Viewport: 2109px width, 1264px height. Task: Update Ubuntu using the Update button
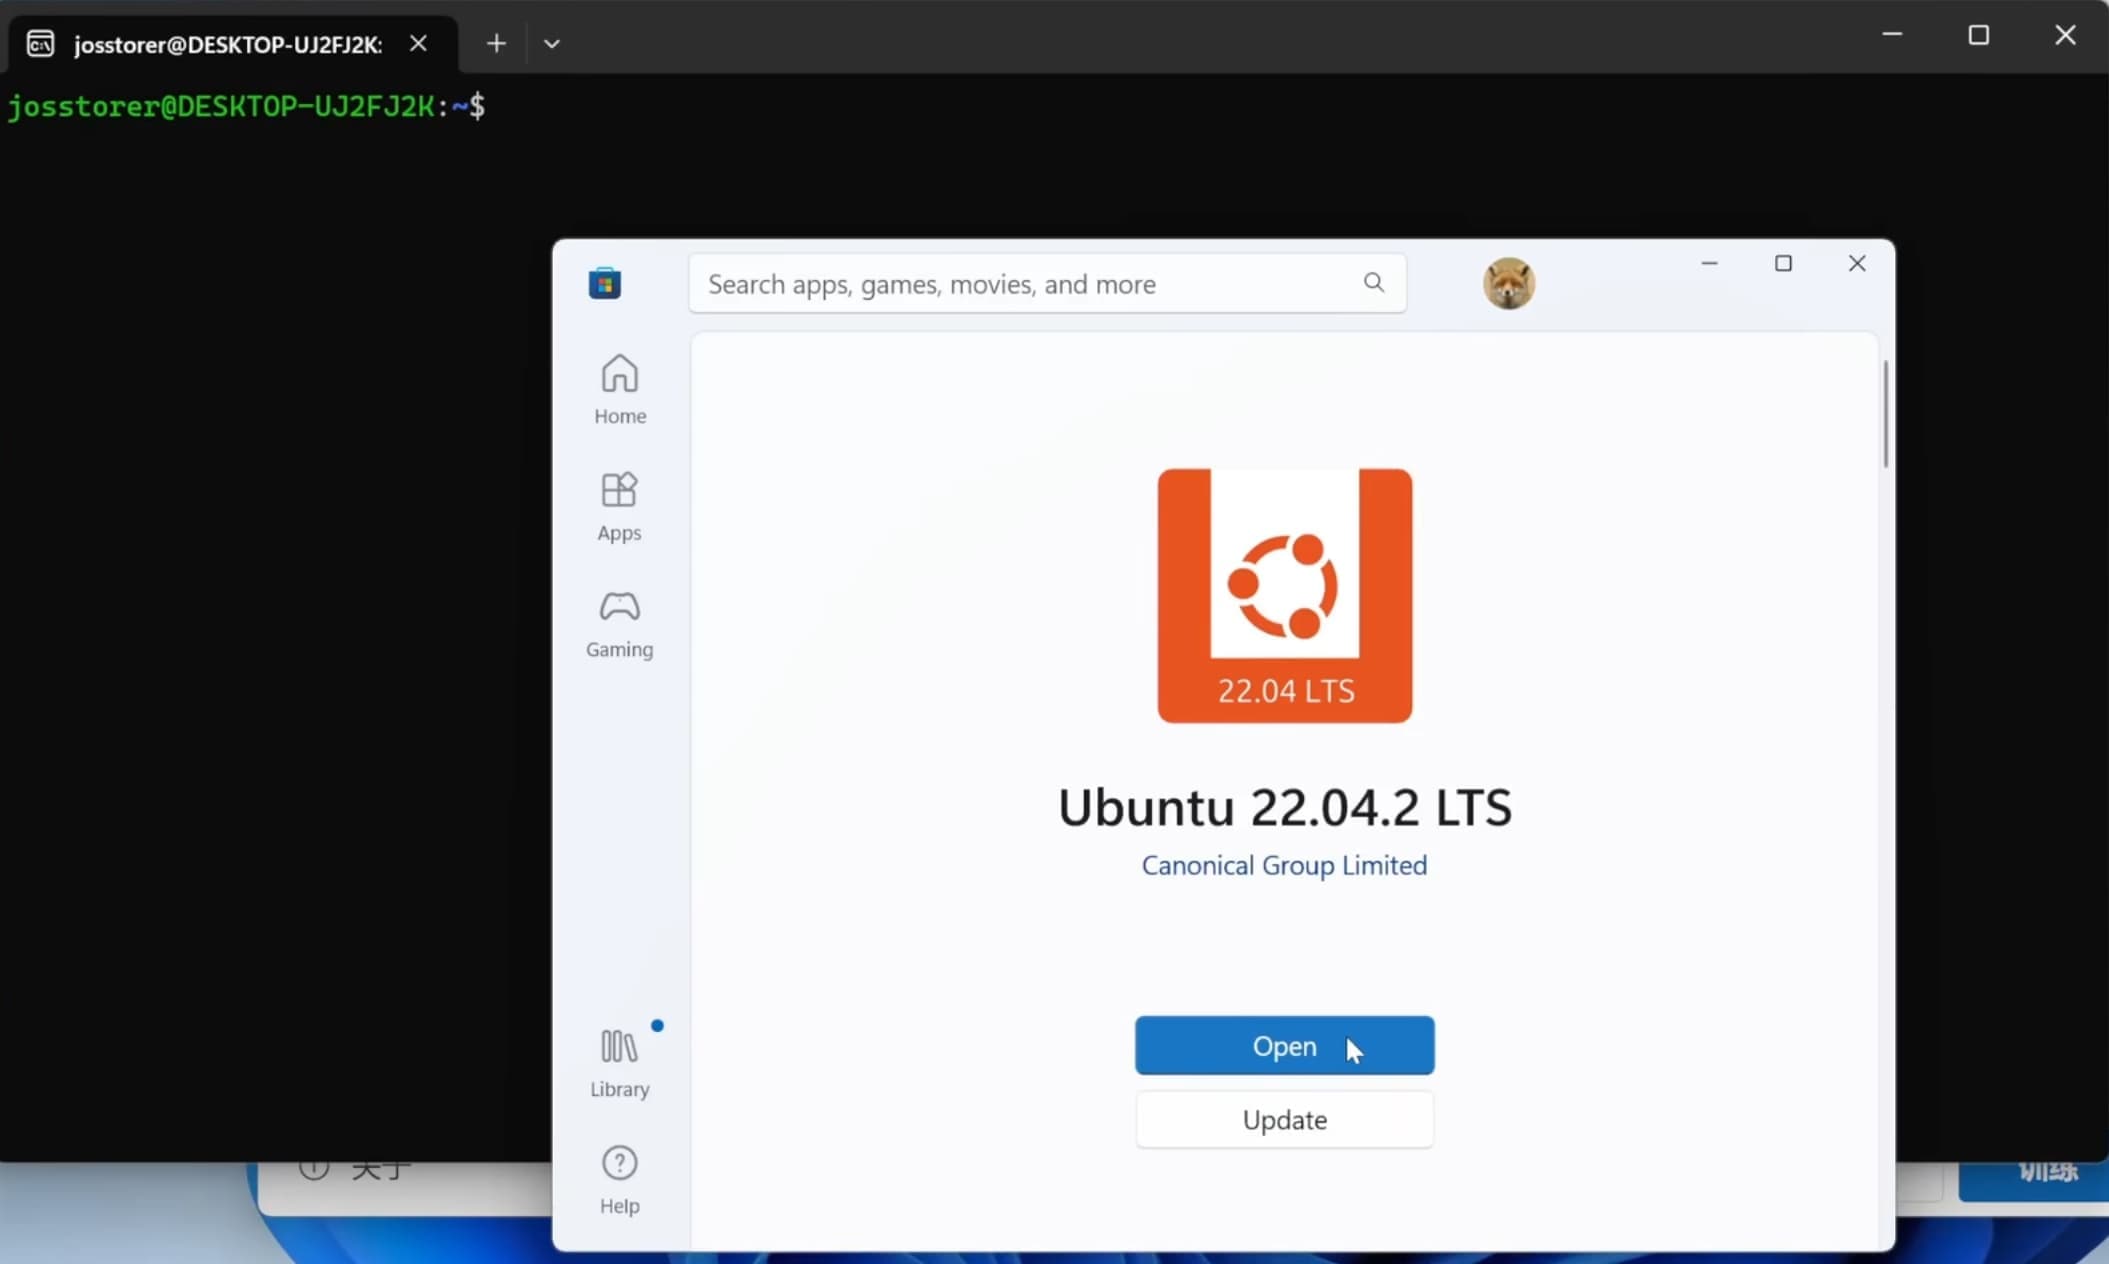click(x=1283, y=1119)
